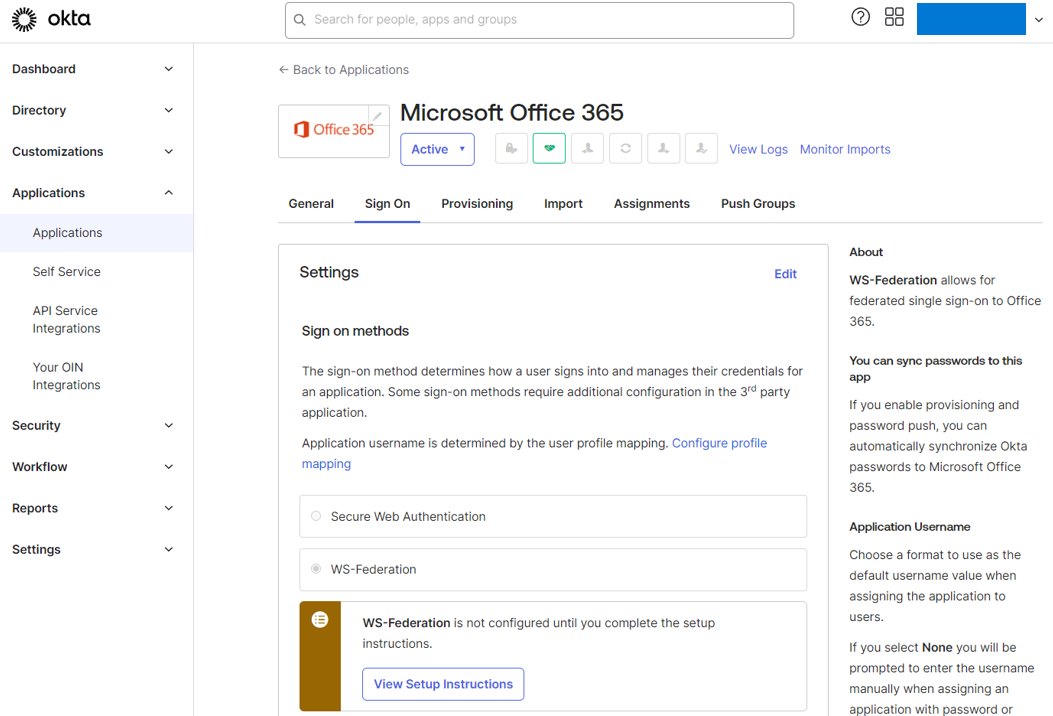Open Configure profile mapping link
This screenshot has width=1053, height=716.
point(719,443)
